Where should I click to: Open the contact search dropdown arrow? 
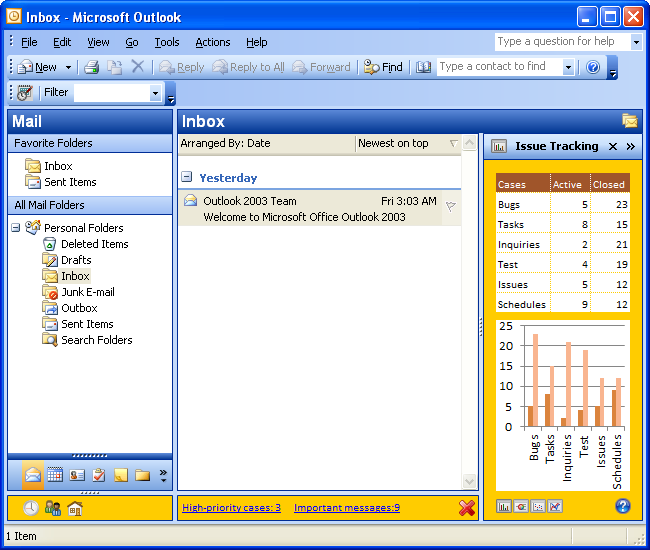click(568, 67)
